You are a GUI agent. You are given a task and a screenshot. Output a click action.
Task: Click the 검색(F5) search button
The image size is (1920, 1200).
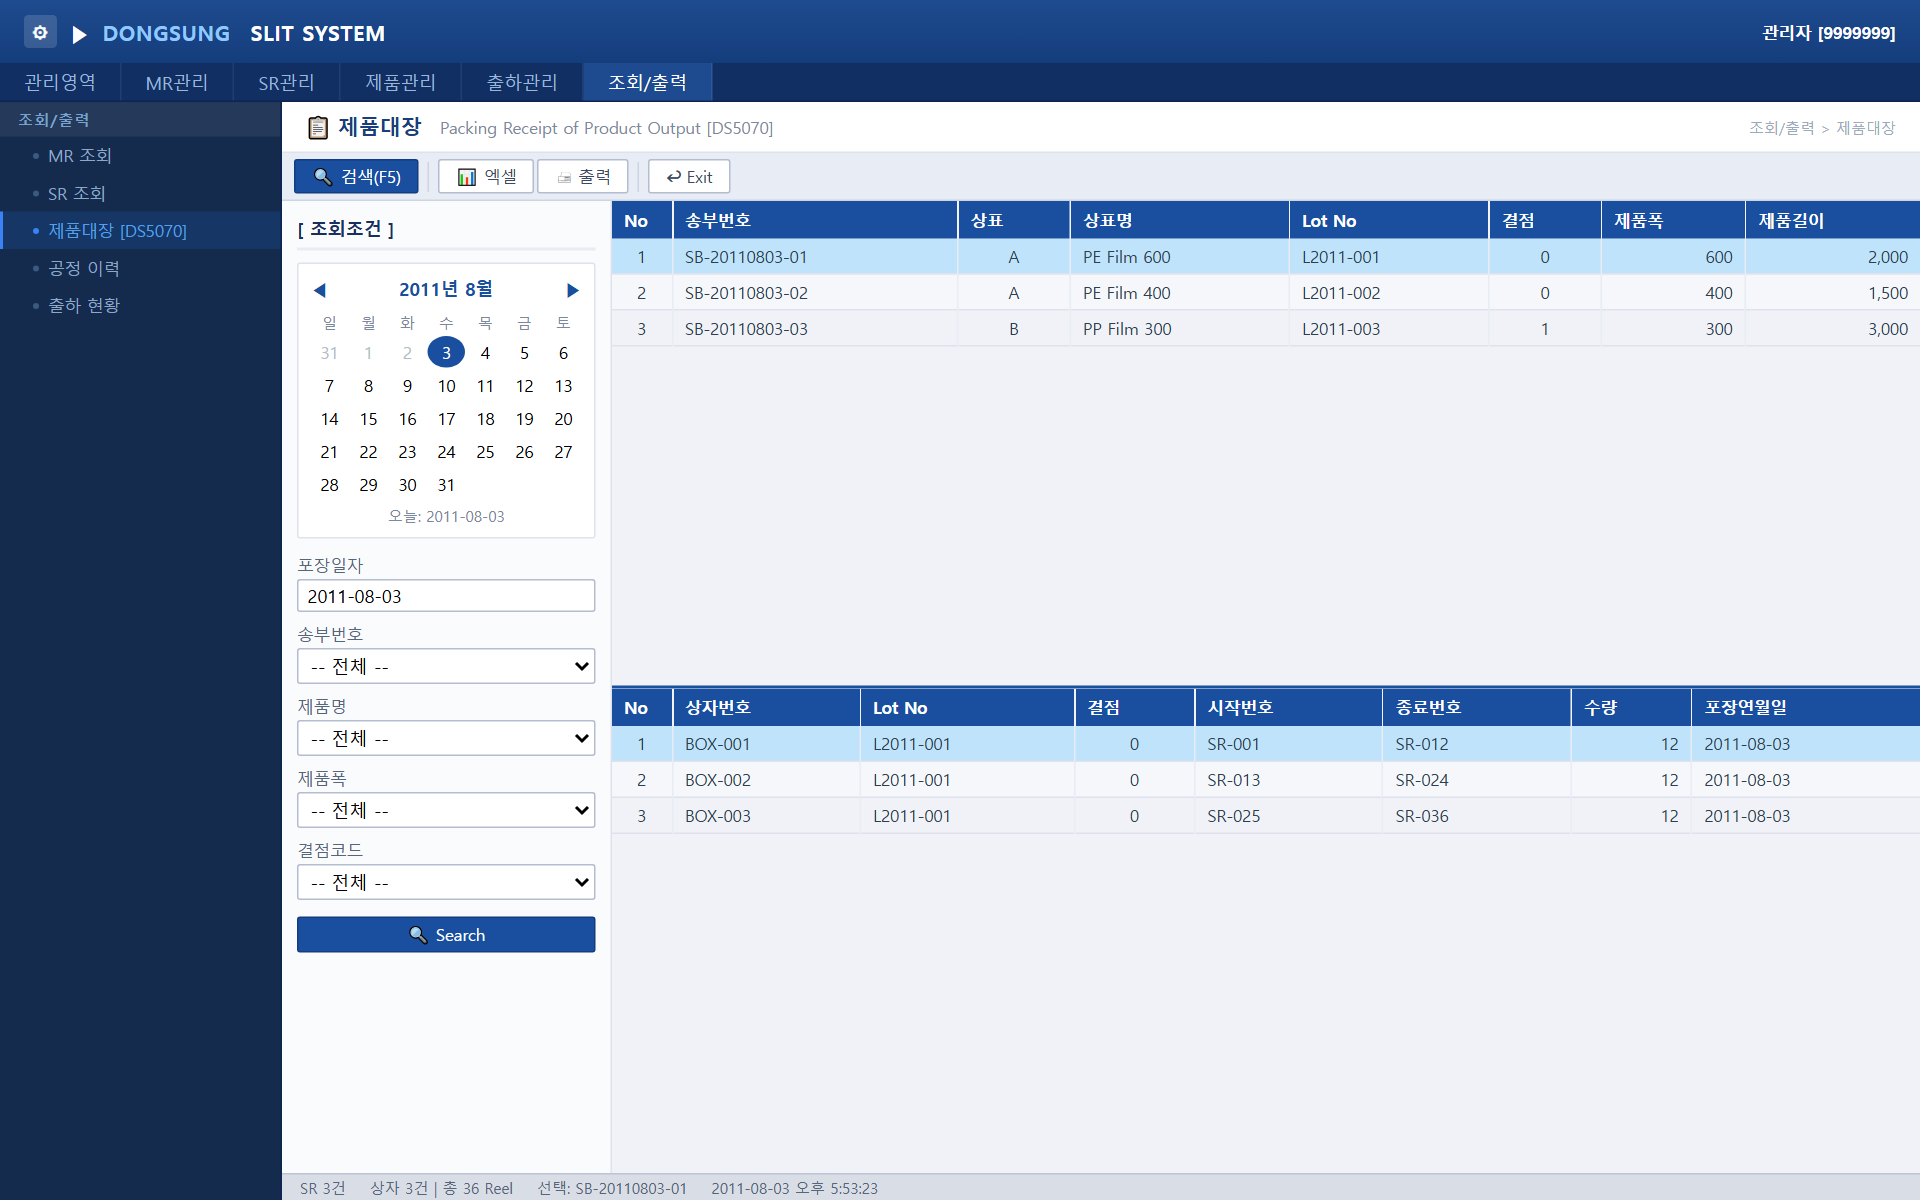pyautogui.click(x=356, y=177)
